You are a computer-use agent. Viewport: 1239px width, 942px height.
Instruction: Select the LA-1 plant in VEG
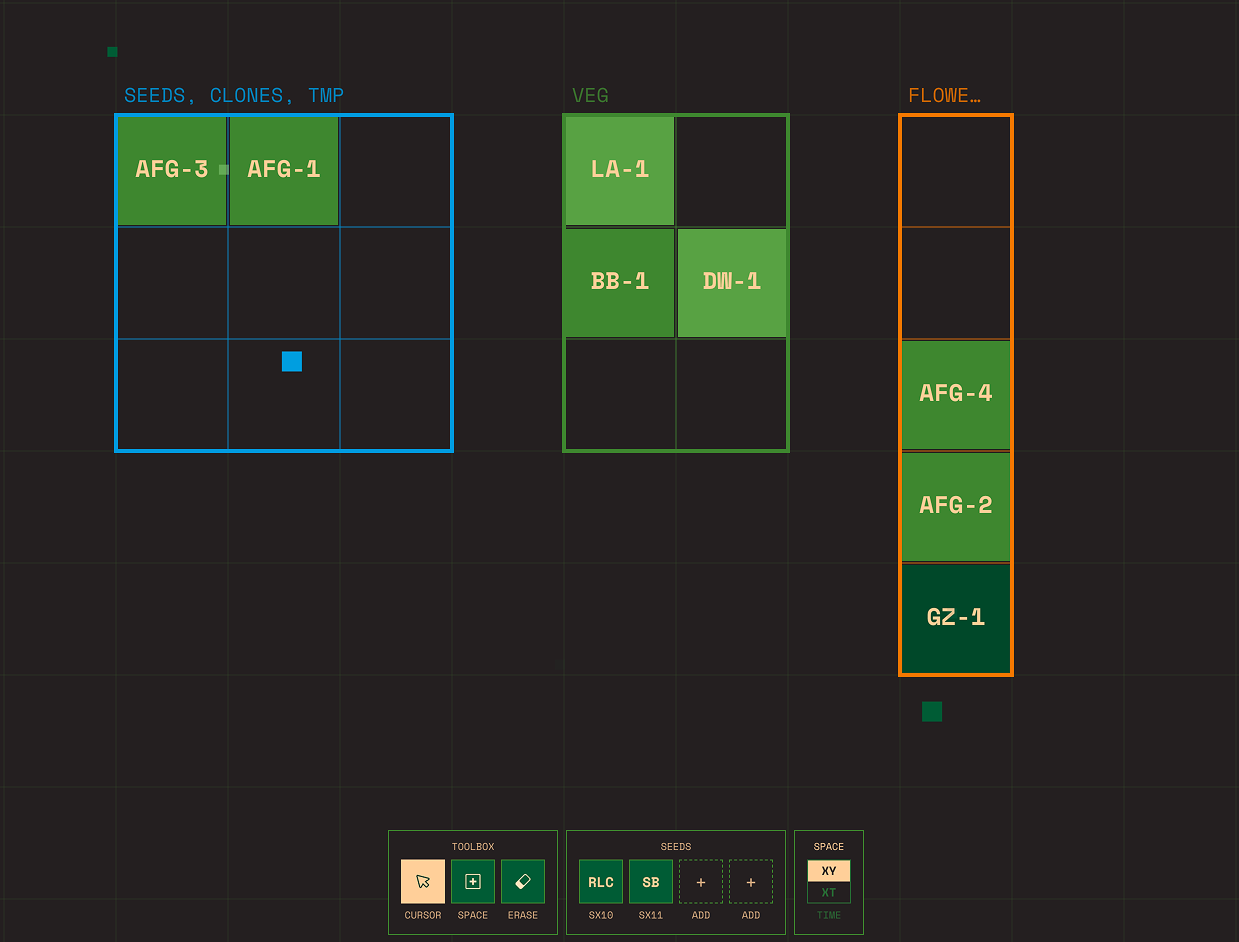(619, 170)
